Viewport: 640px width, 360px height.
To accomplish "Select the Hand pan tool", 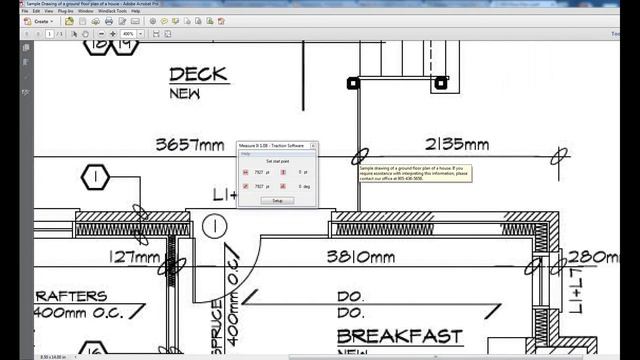I will [85, 34].
